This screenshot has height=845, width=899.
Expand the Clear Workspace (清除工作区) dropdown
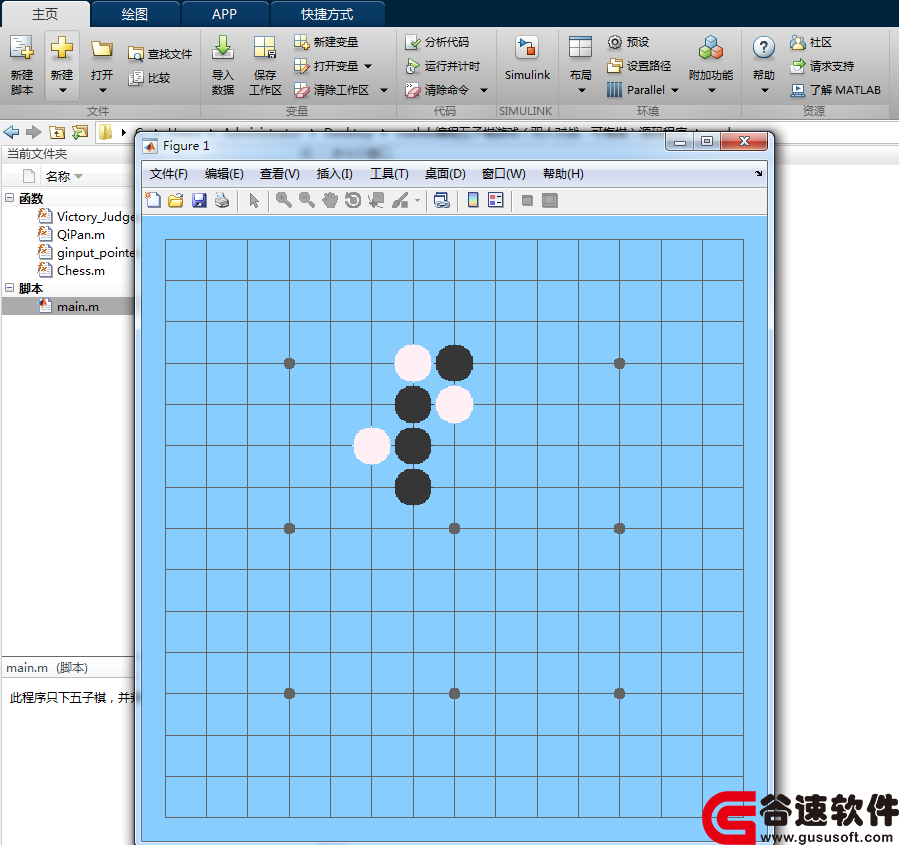(x=384, y=90)
